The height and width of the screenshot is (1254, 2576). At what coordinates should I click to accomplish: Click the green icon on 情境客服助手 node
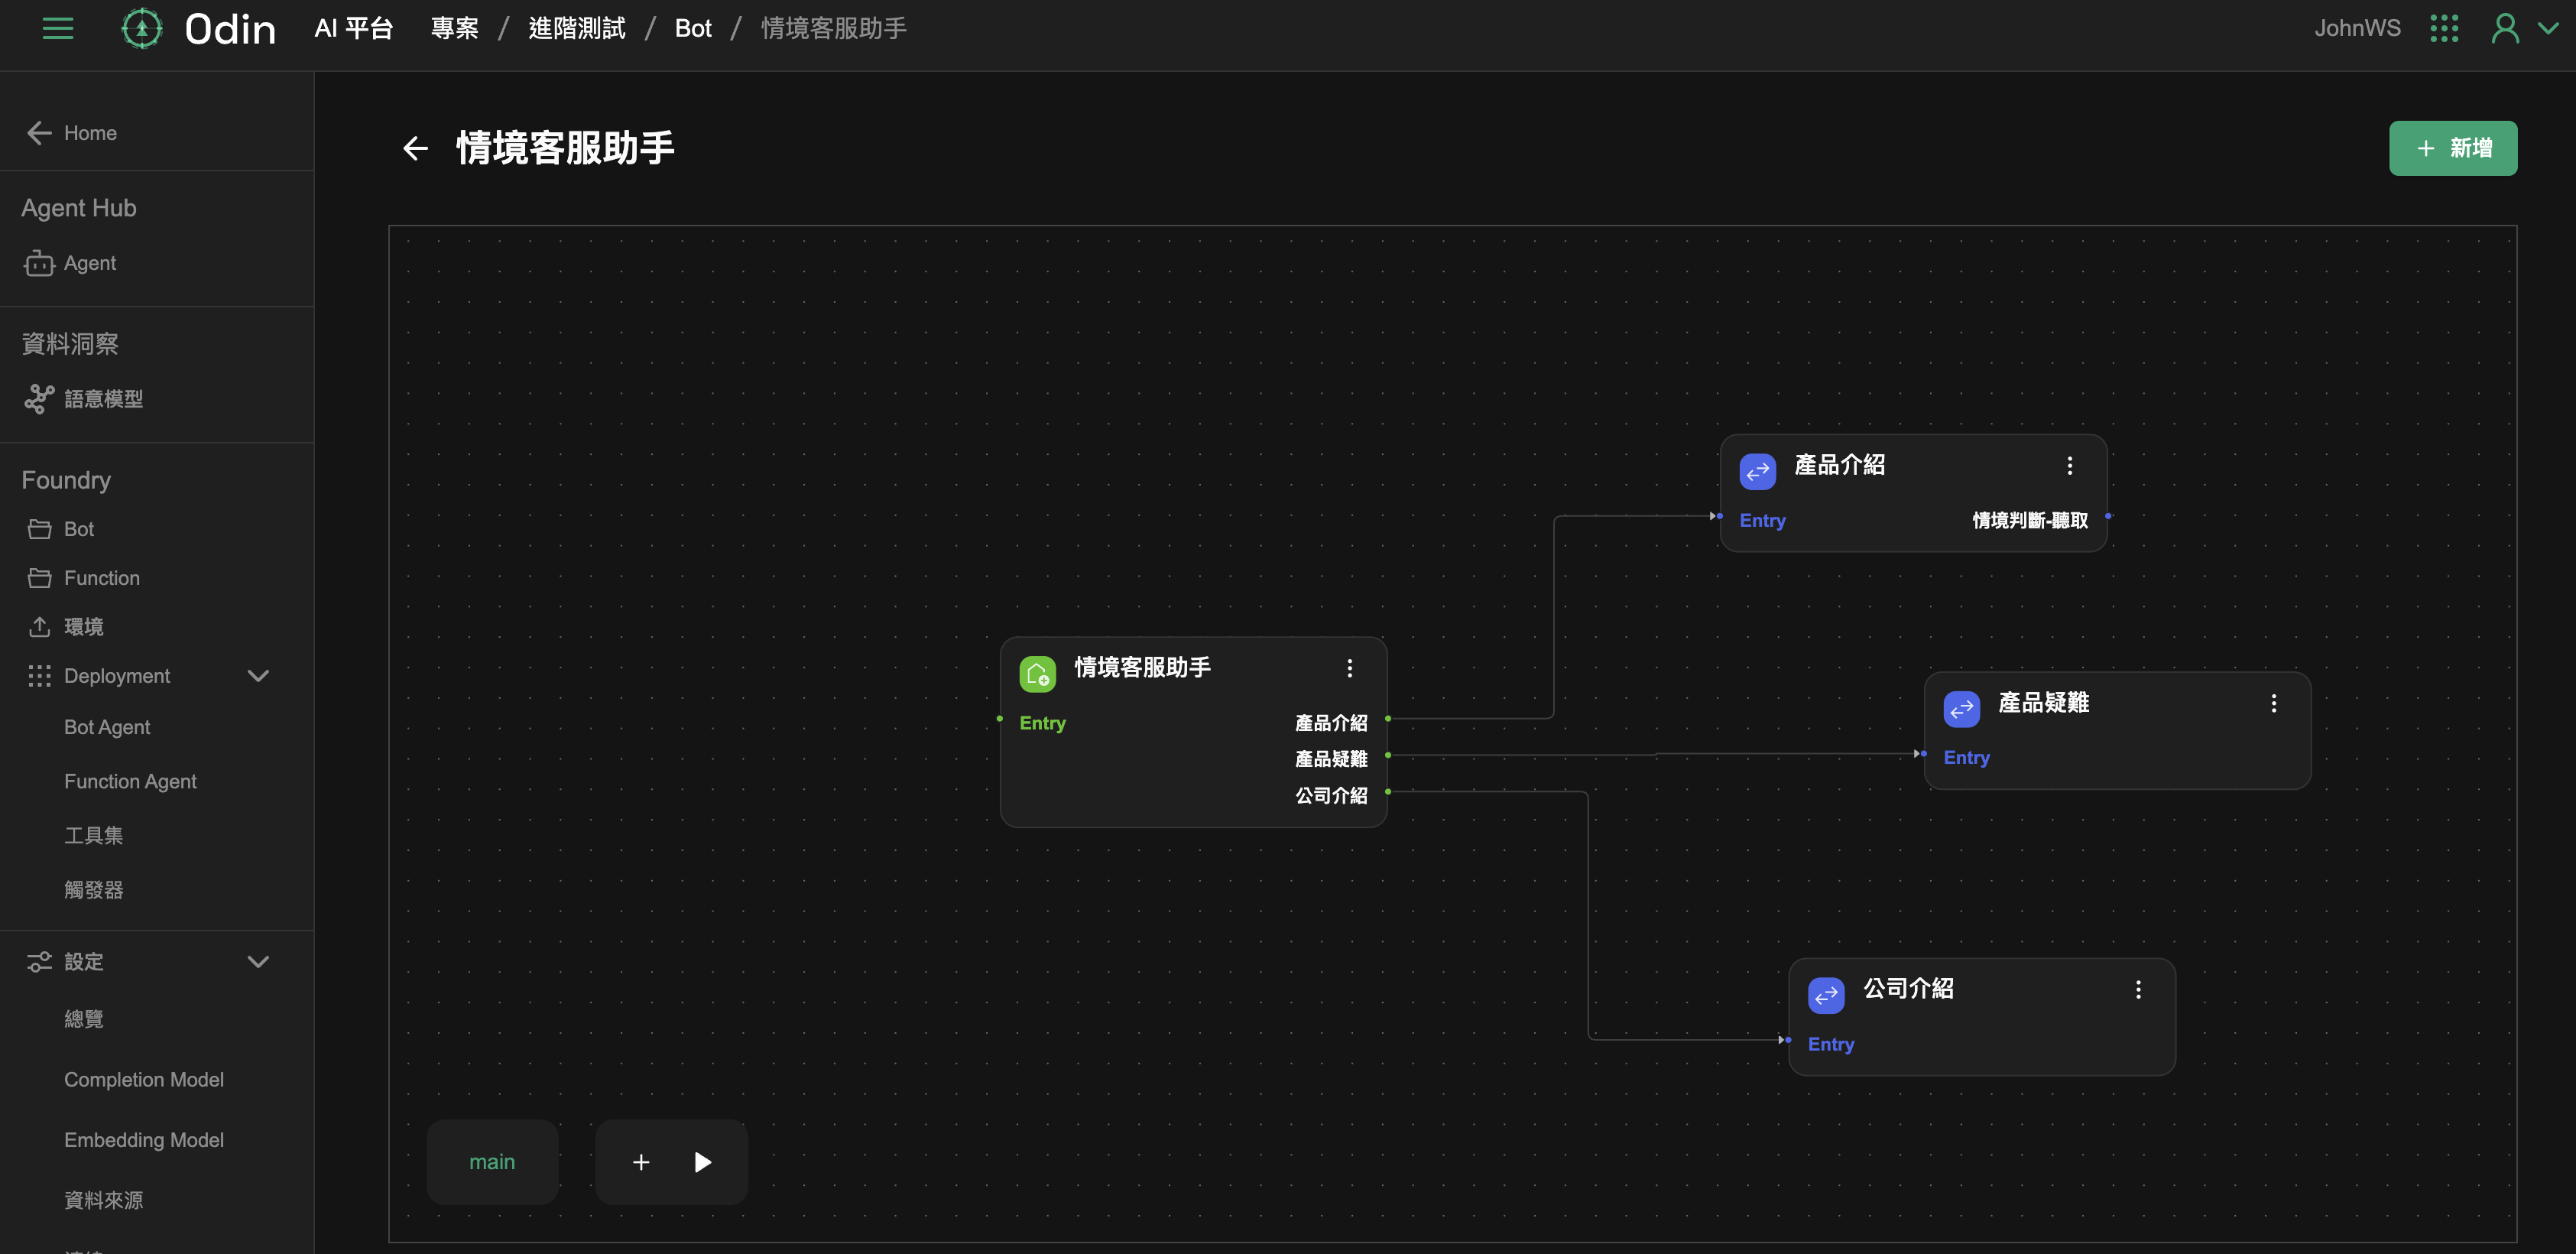pos(1037,673)
